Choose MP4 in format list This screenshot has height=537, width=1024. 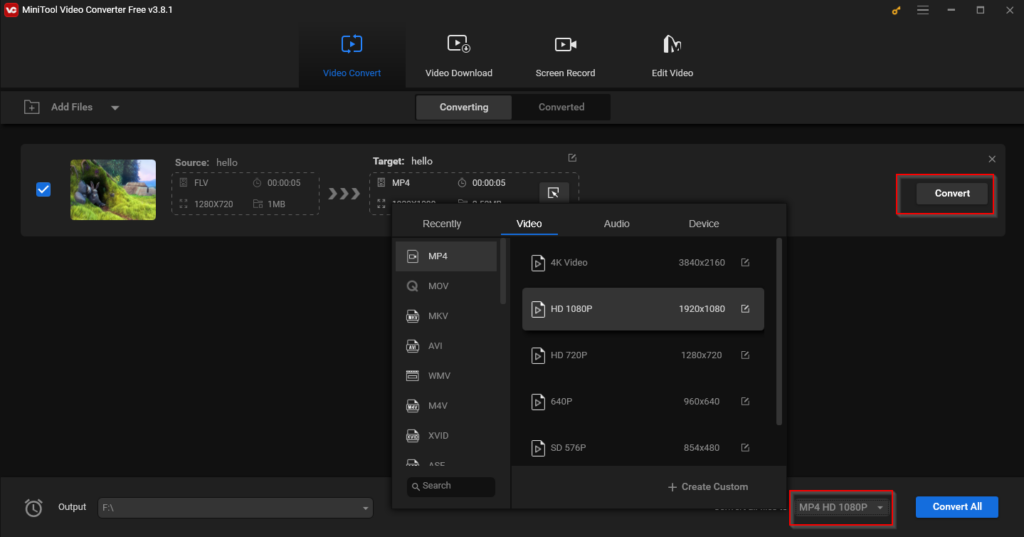(x=446, y=256)
